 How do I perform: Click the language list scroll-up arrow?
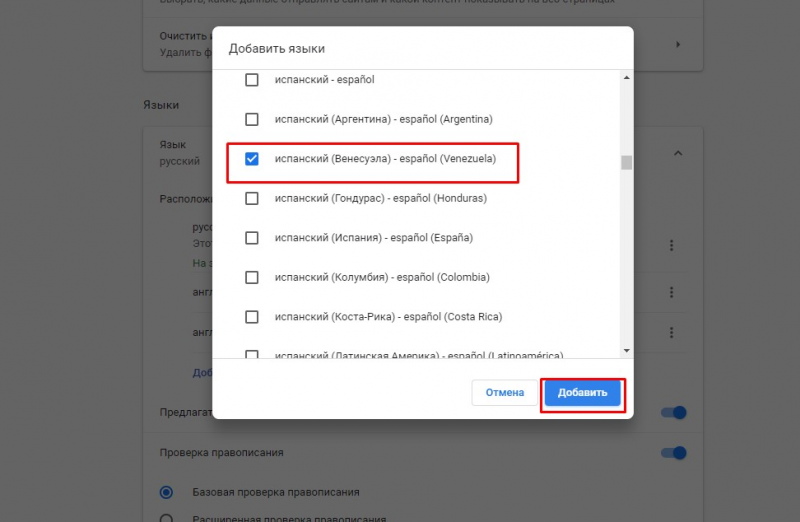click(x=626, y=79)
